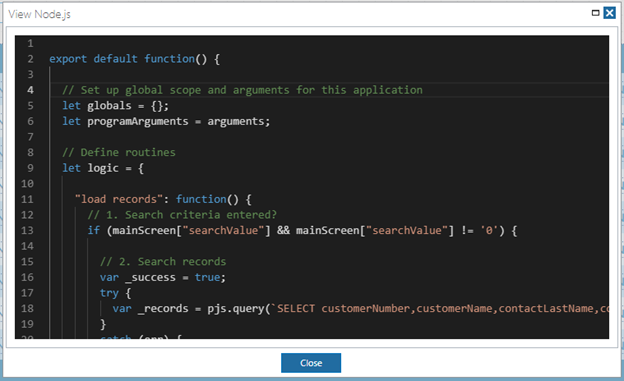Click the pjs.query SELECT customerNumber line

tap(361, 309)
